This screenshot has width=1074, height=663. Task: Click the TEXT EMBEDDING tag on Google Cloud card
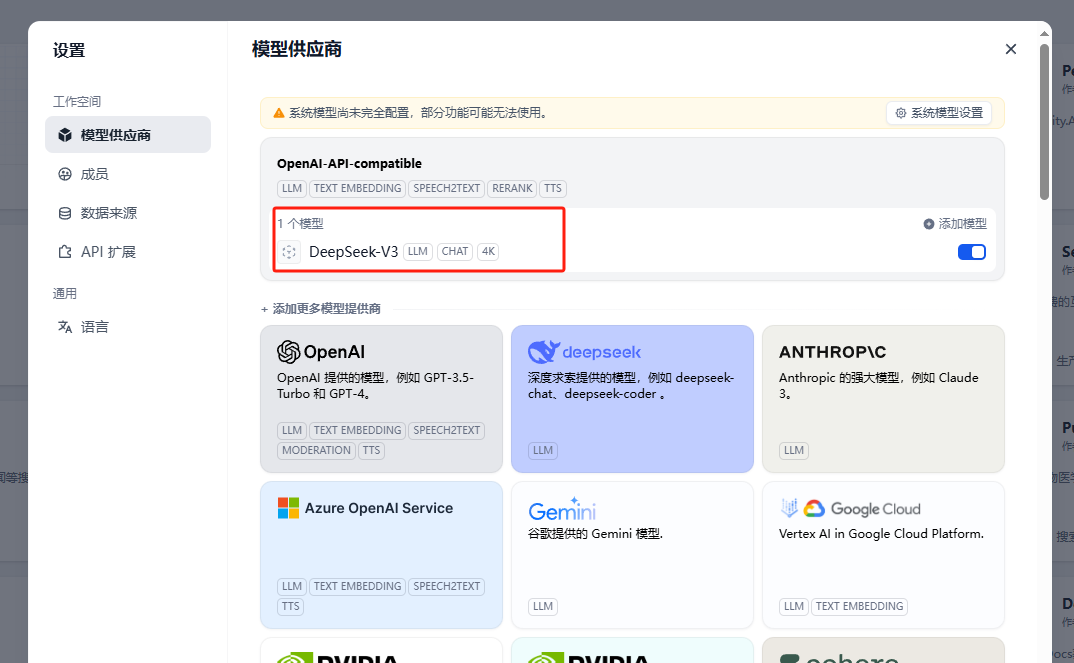[860, 607]
